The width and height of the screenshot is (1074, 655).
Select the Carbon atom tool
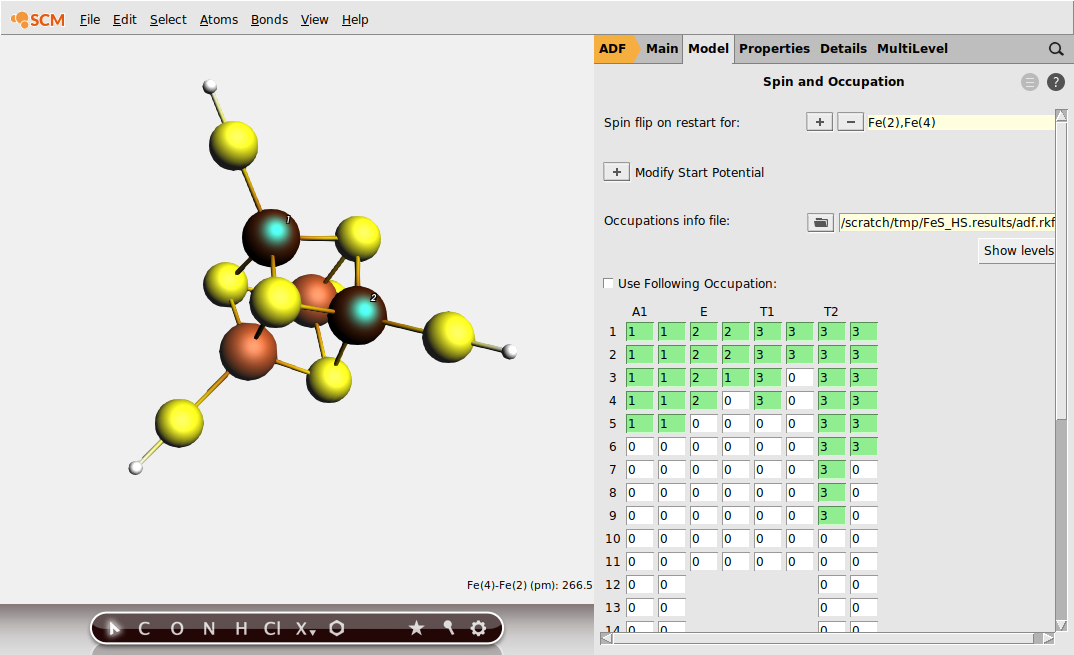(143, 628)
